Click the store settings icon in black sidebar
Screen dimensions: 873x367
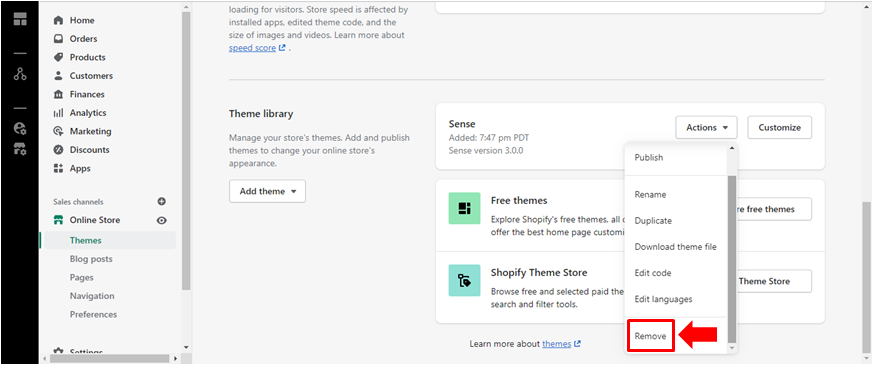point(20,149)
